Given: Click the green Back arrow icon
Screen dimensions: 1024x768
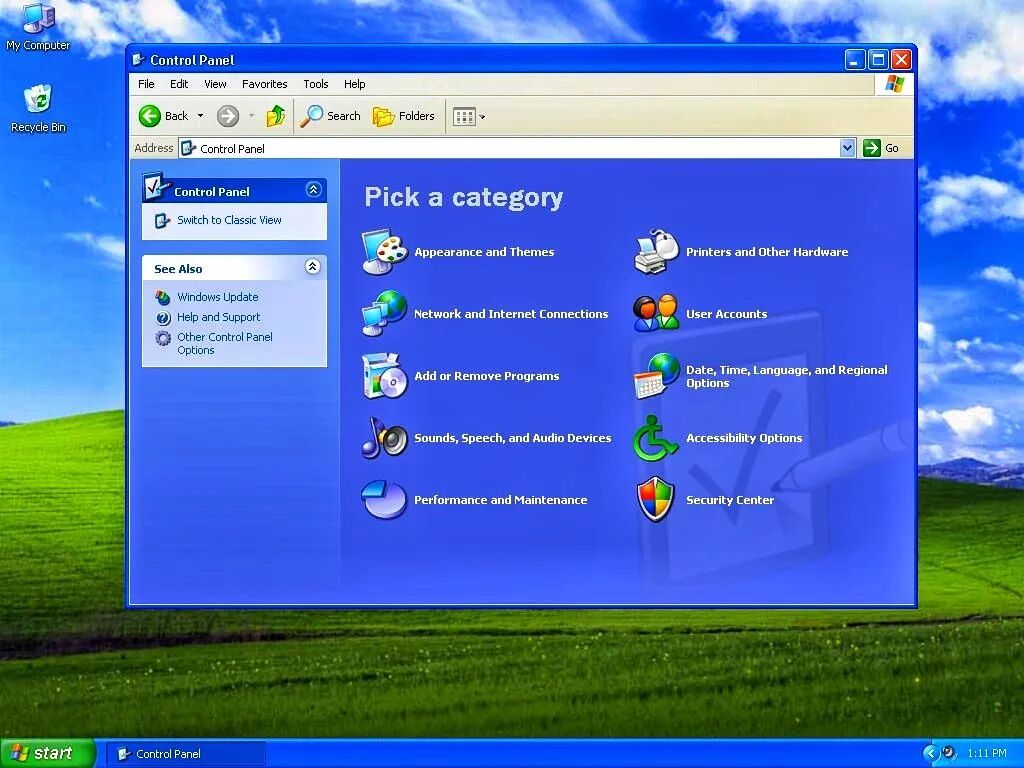Looking at the screenshot, I should coord(150,116).
